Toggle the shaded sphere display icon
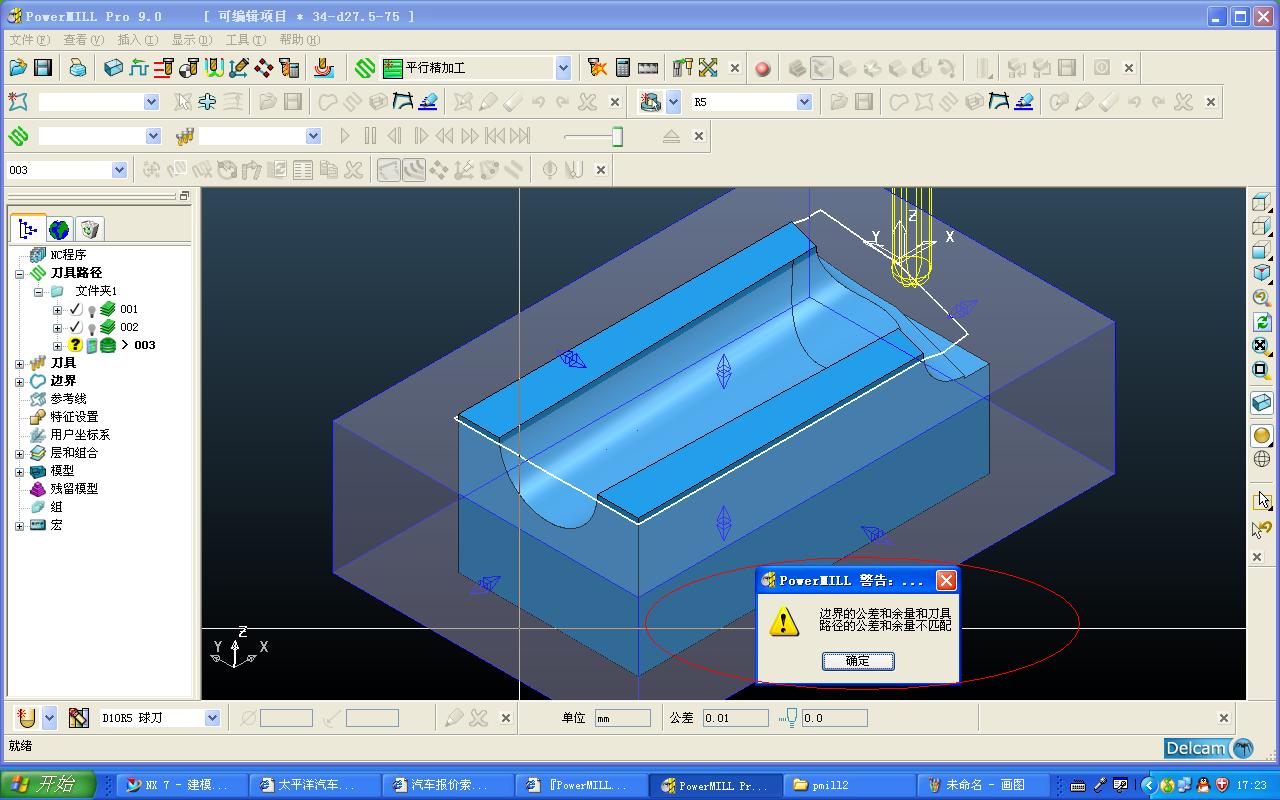Image resolution: width=1280 pixels, height=800 pixels. [x=1261, y=436]
